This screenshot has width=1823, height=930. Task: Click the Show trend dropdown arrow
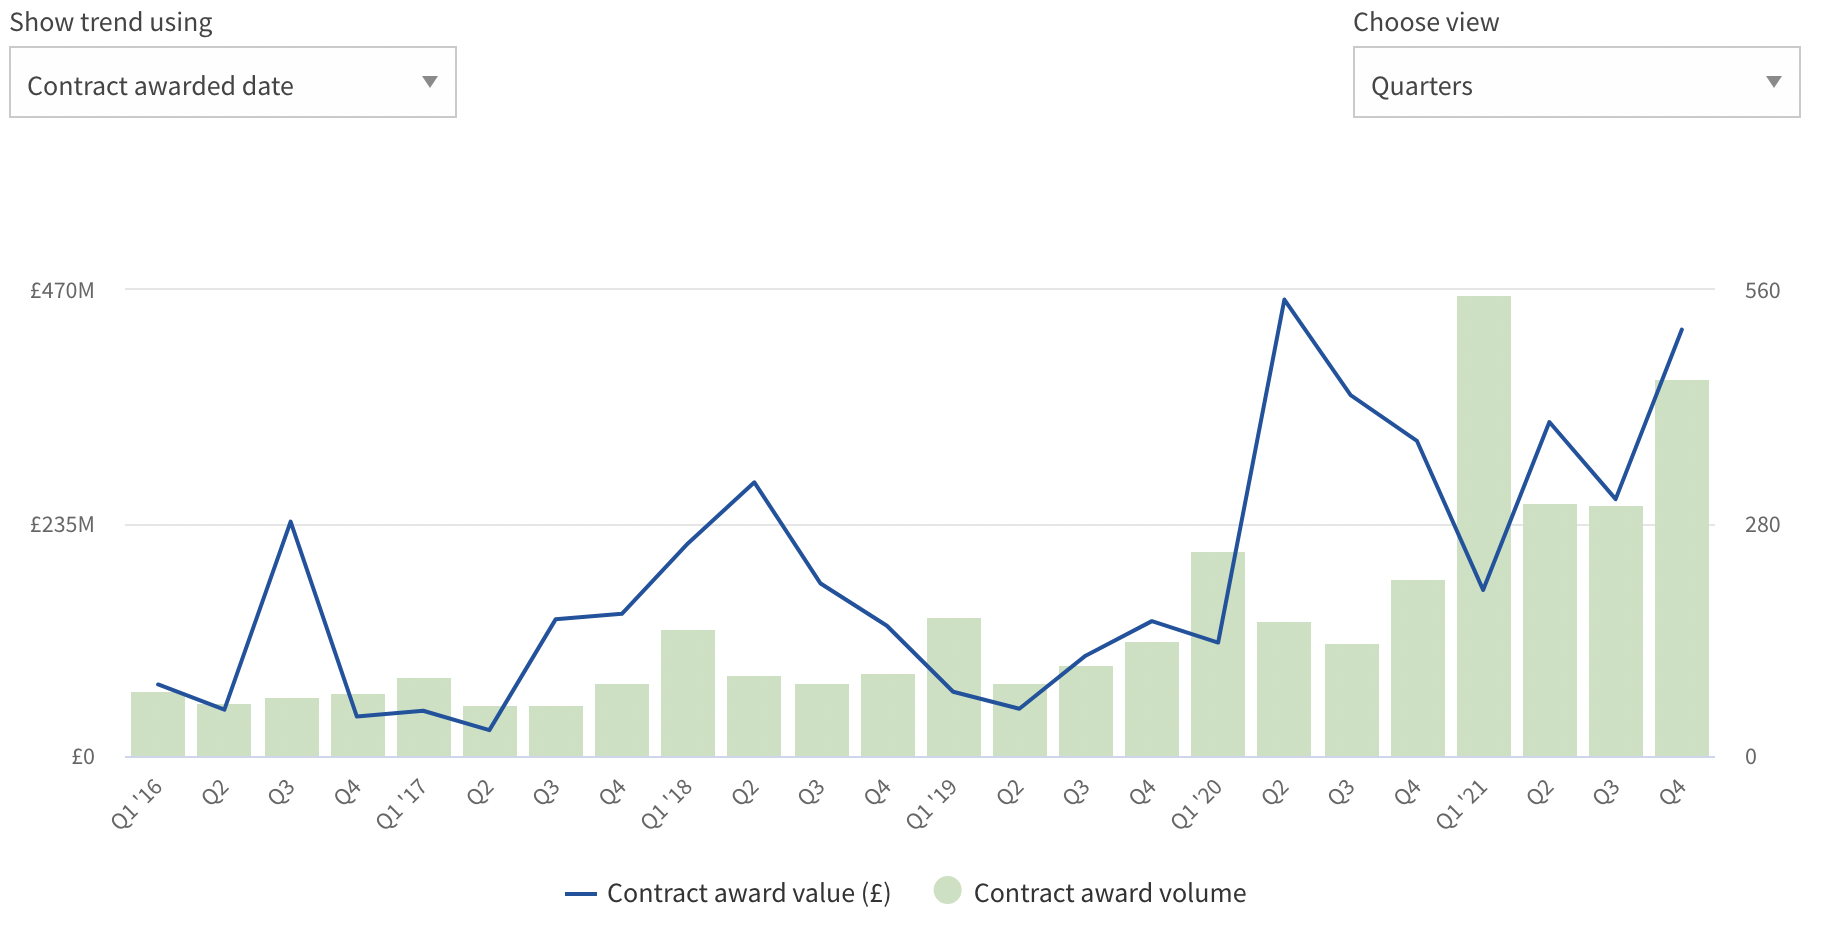430,82
